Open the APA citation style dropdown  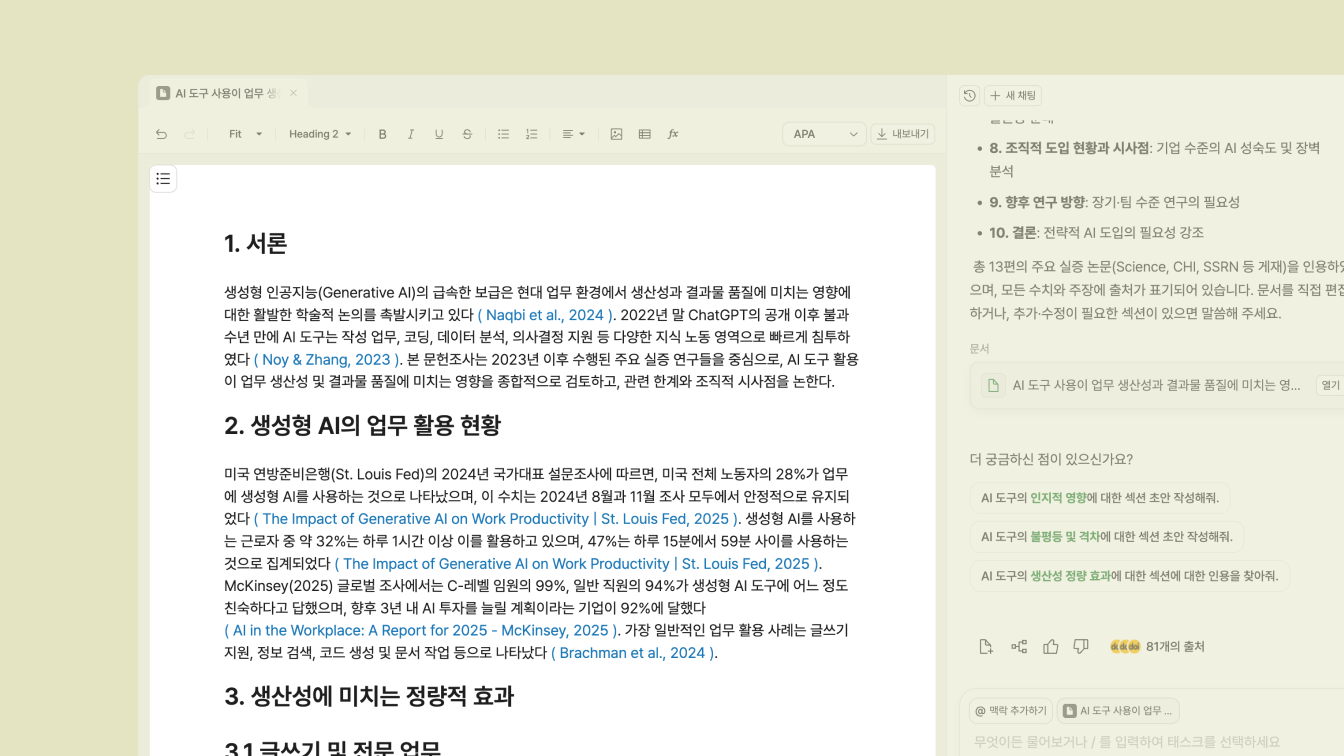pos(823,133)
